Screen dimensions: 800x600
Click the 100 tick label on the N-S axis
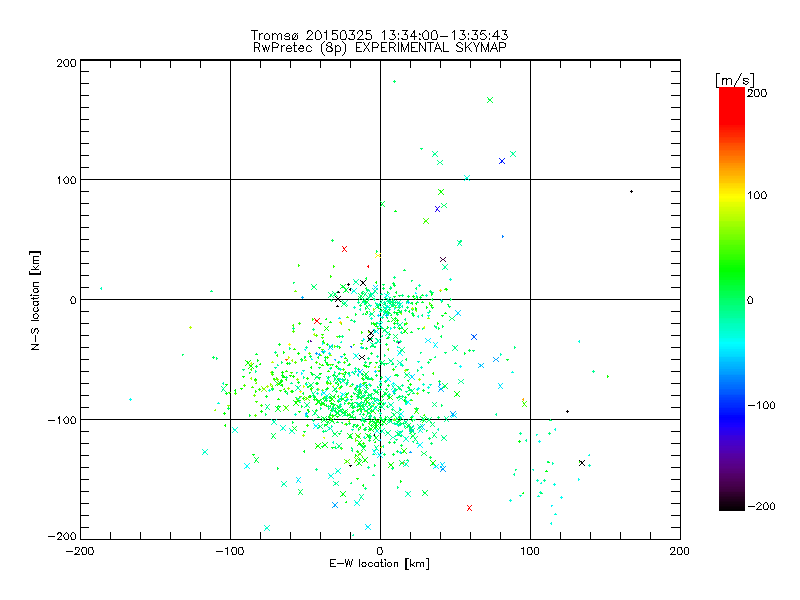tap(66, 180)
